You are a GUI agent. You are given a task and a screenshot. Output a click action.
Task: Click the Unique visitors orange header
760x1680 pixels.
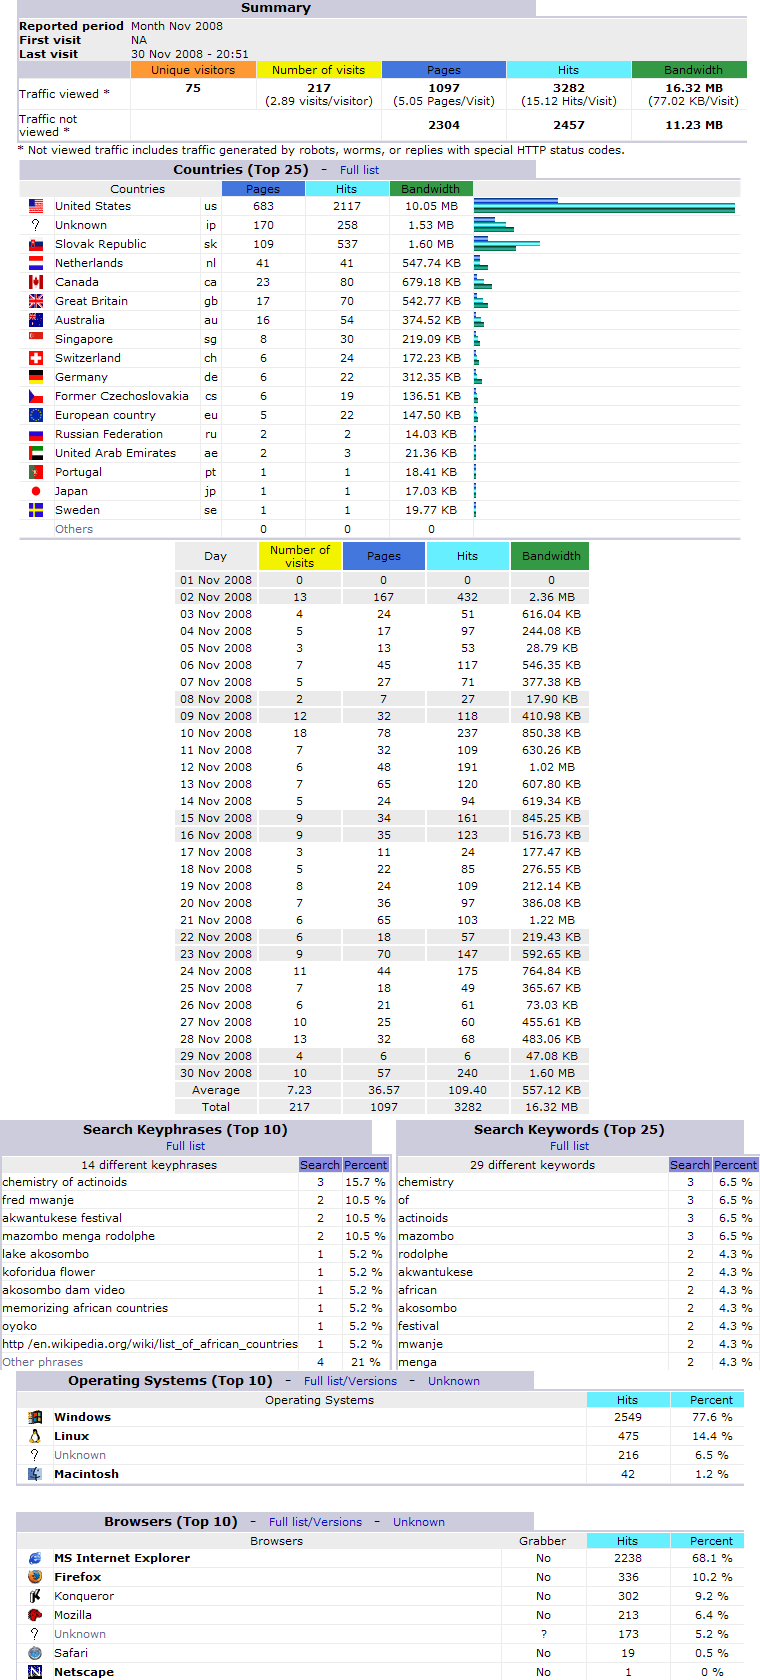click(x=193, y=70)
